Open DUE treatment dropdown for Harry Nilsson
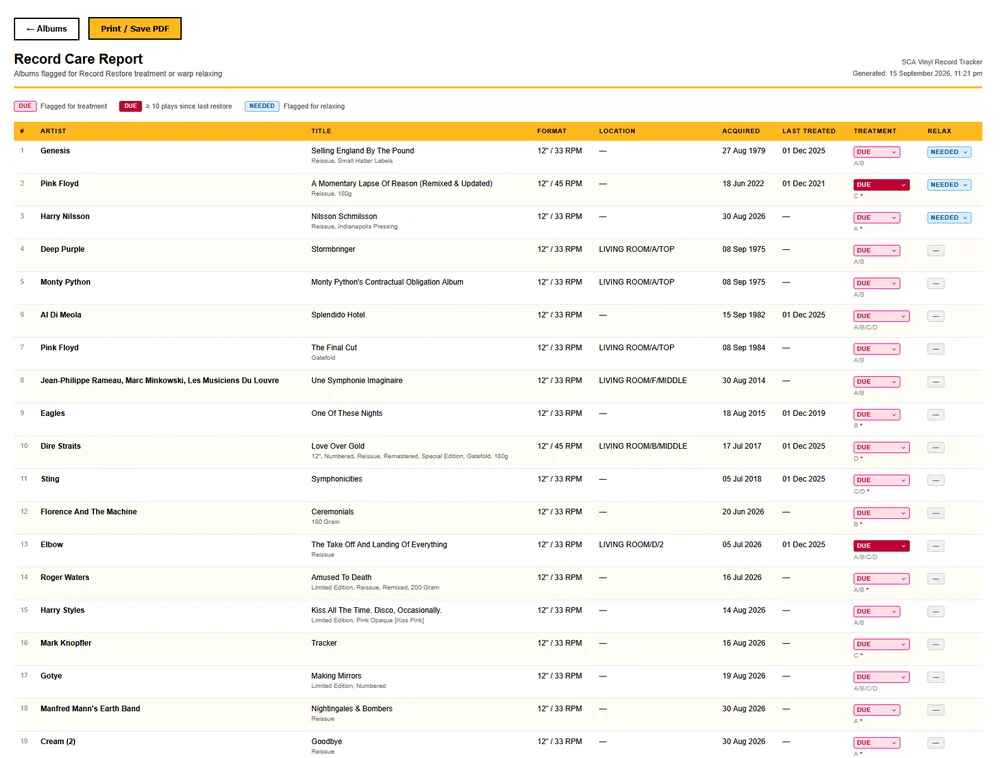1000x758 pixels. tap(876, 217)
